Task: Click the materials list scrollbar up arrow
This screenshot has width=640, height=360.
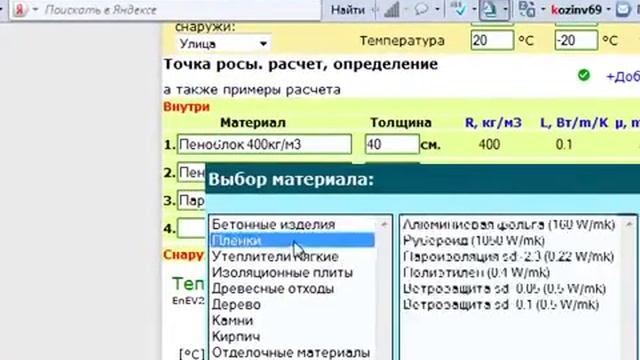Action: (x=629, y=224)
